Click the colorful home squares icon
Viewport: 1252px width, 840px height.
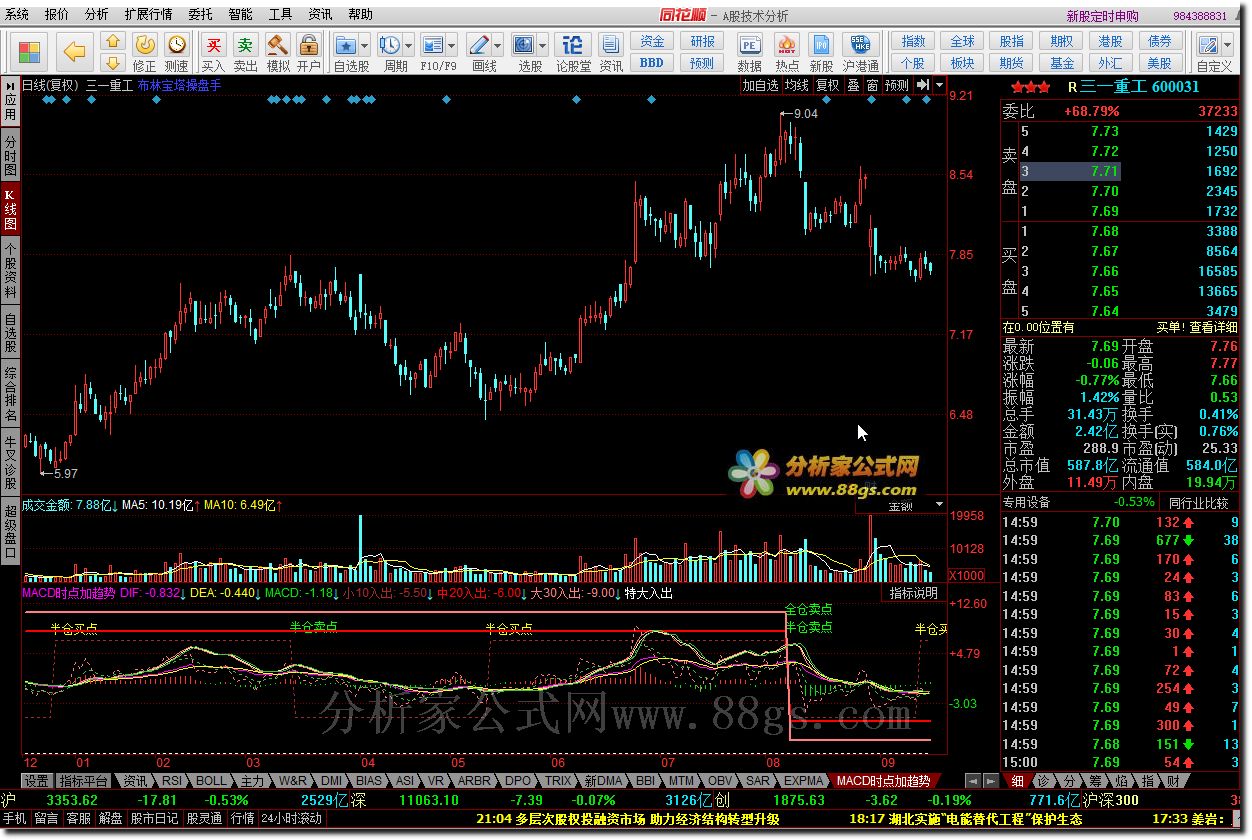(x=30, y=52)
